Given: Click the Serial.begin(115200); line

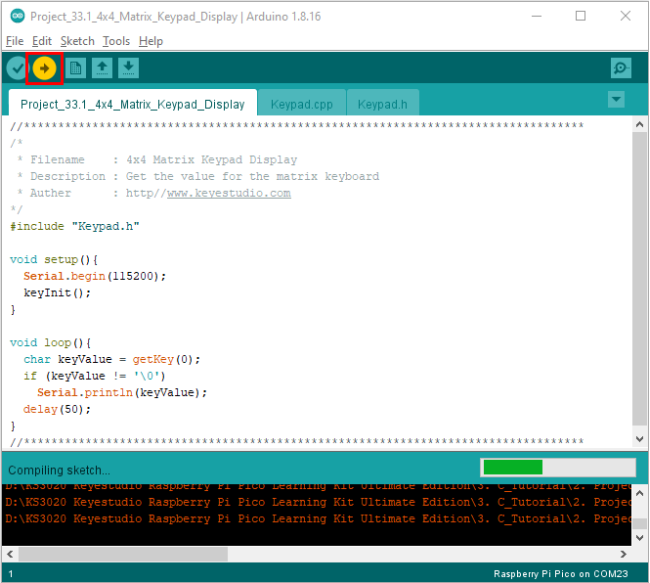Looking at the screenshot, I should tap(95, 276).
